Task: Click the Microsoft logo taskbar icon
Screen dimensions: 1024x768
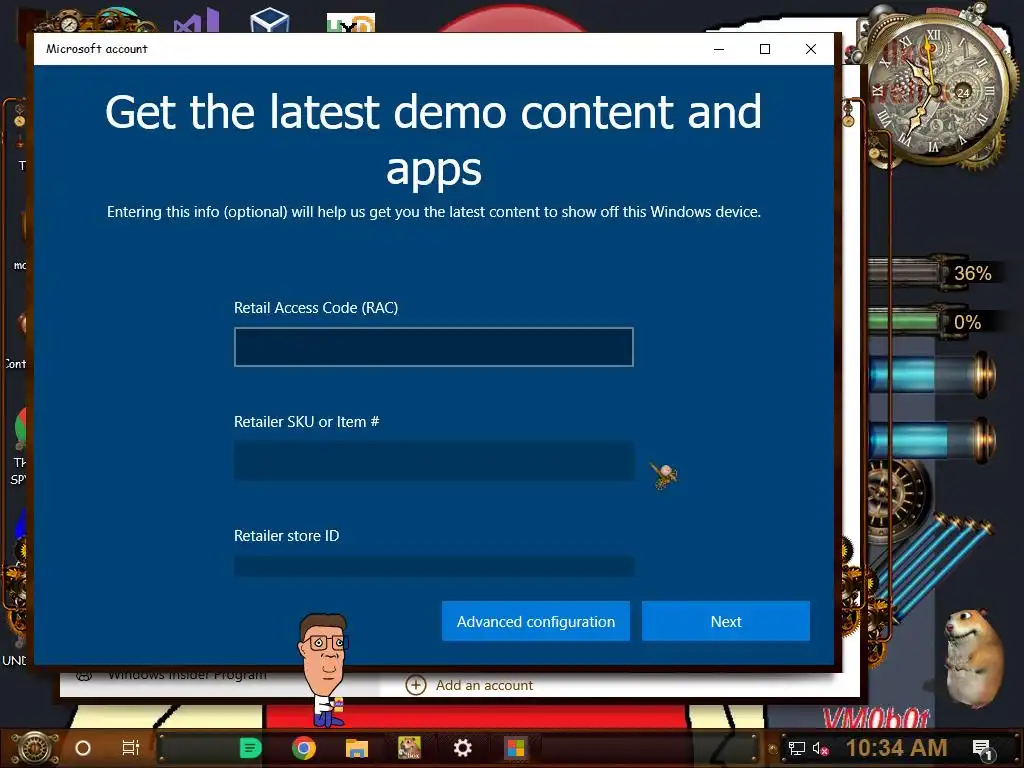Action: tap(515, 748)
